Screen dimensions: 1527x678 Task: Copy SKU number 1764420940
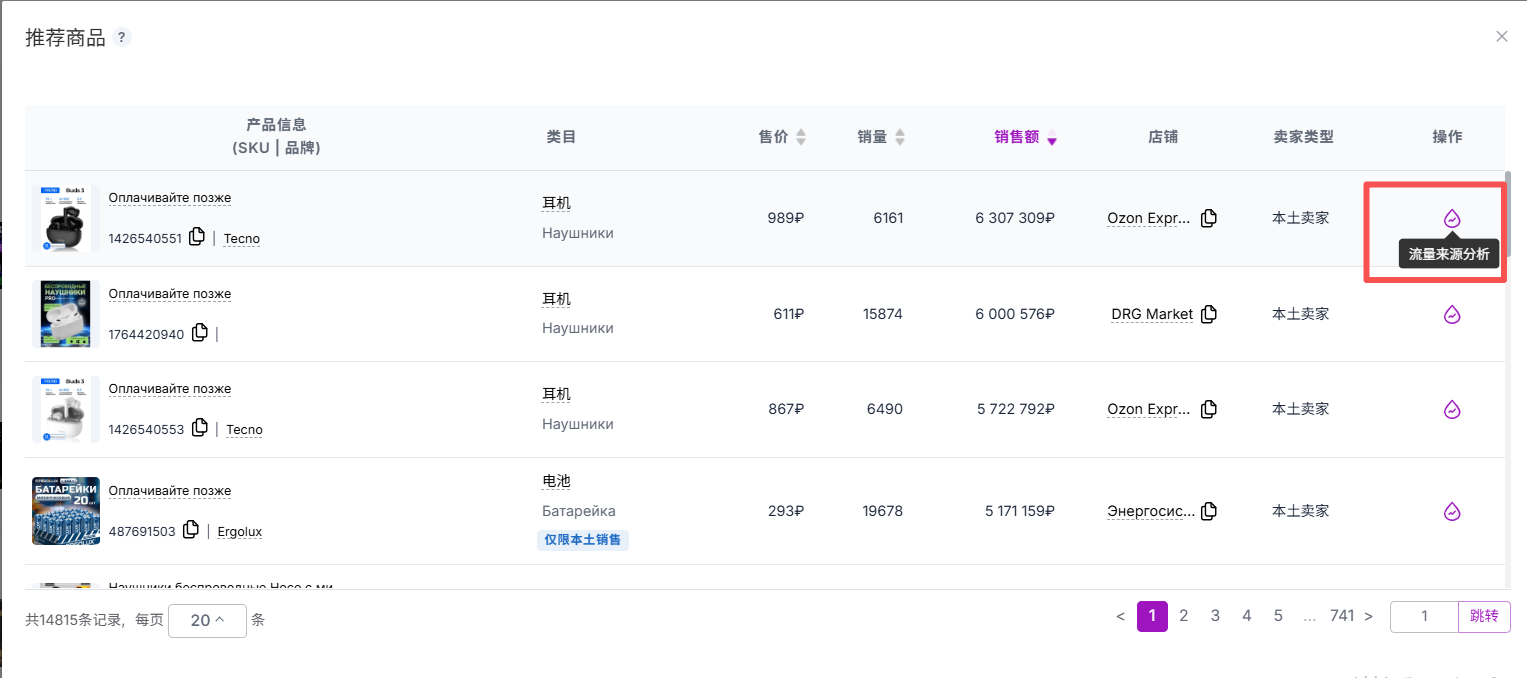click(x=200, y=333)
